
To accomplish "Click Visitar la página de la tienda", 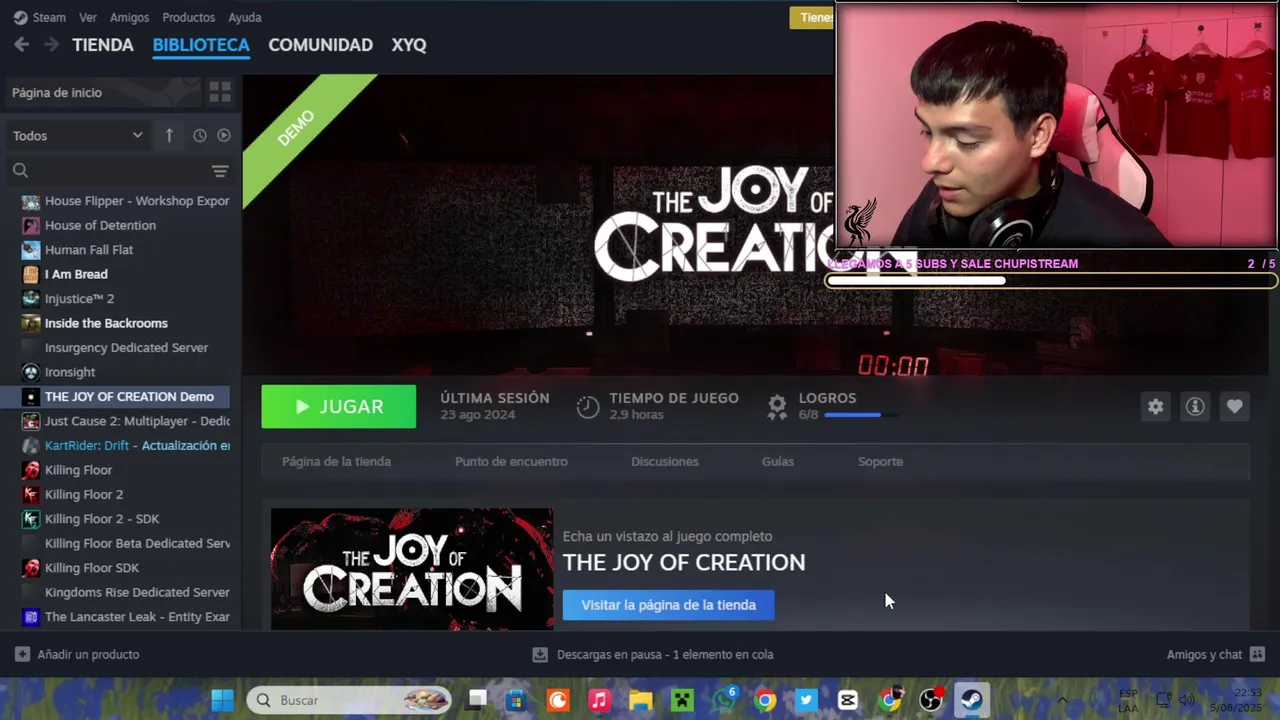I will (668, 605).
